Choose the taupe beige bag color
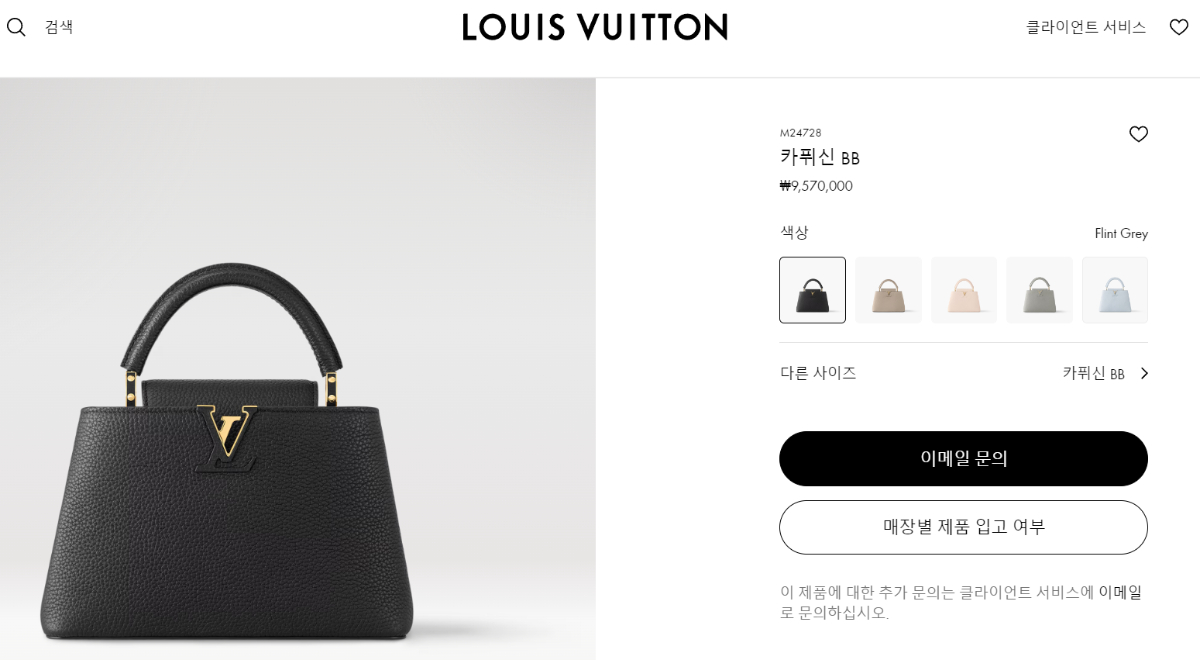The width and height of the screenshot is (1200, 660). pyautogui.click(x=888, y=290)
